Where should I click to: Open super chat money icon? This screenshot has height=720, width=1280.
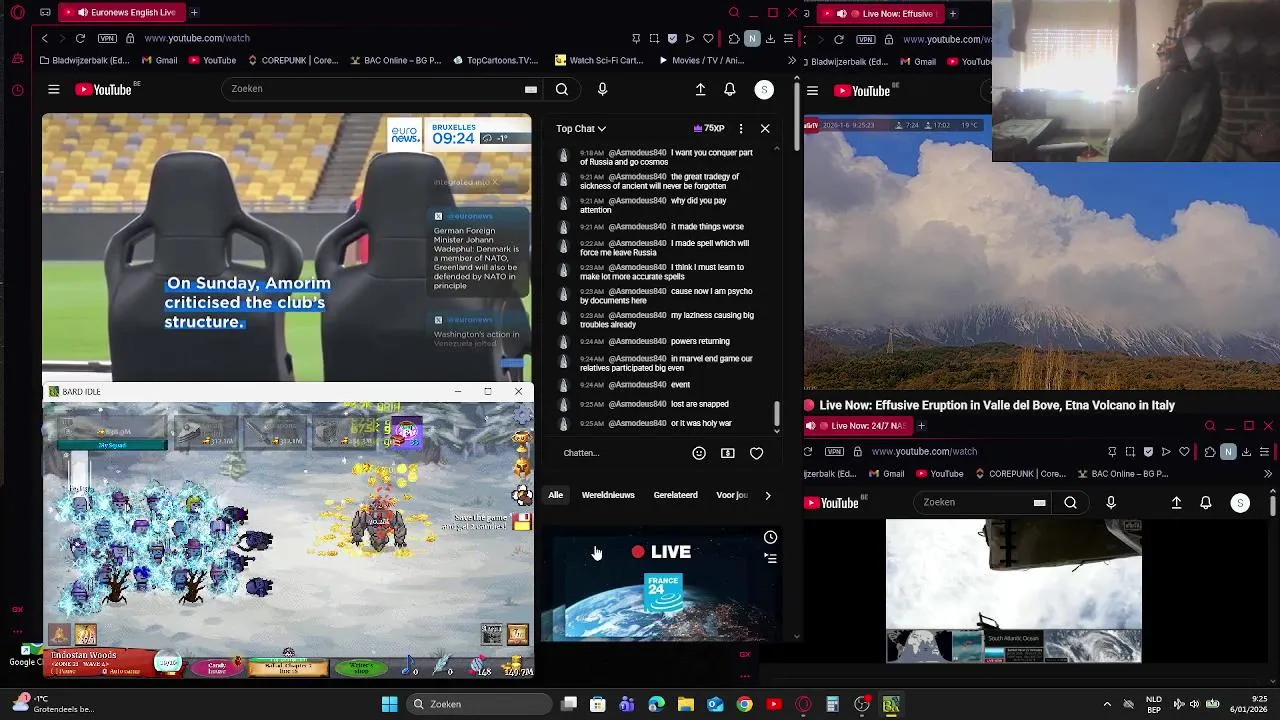coord(728,453)
